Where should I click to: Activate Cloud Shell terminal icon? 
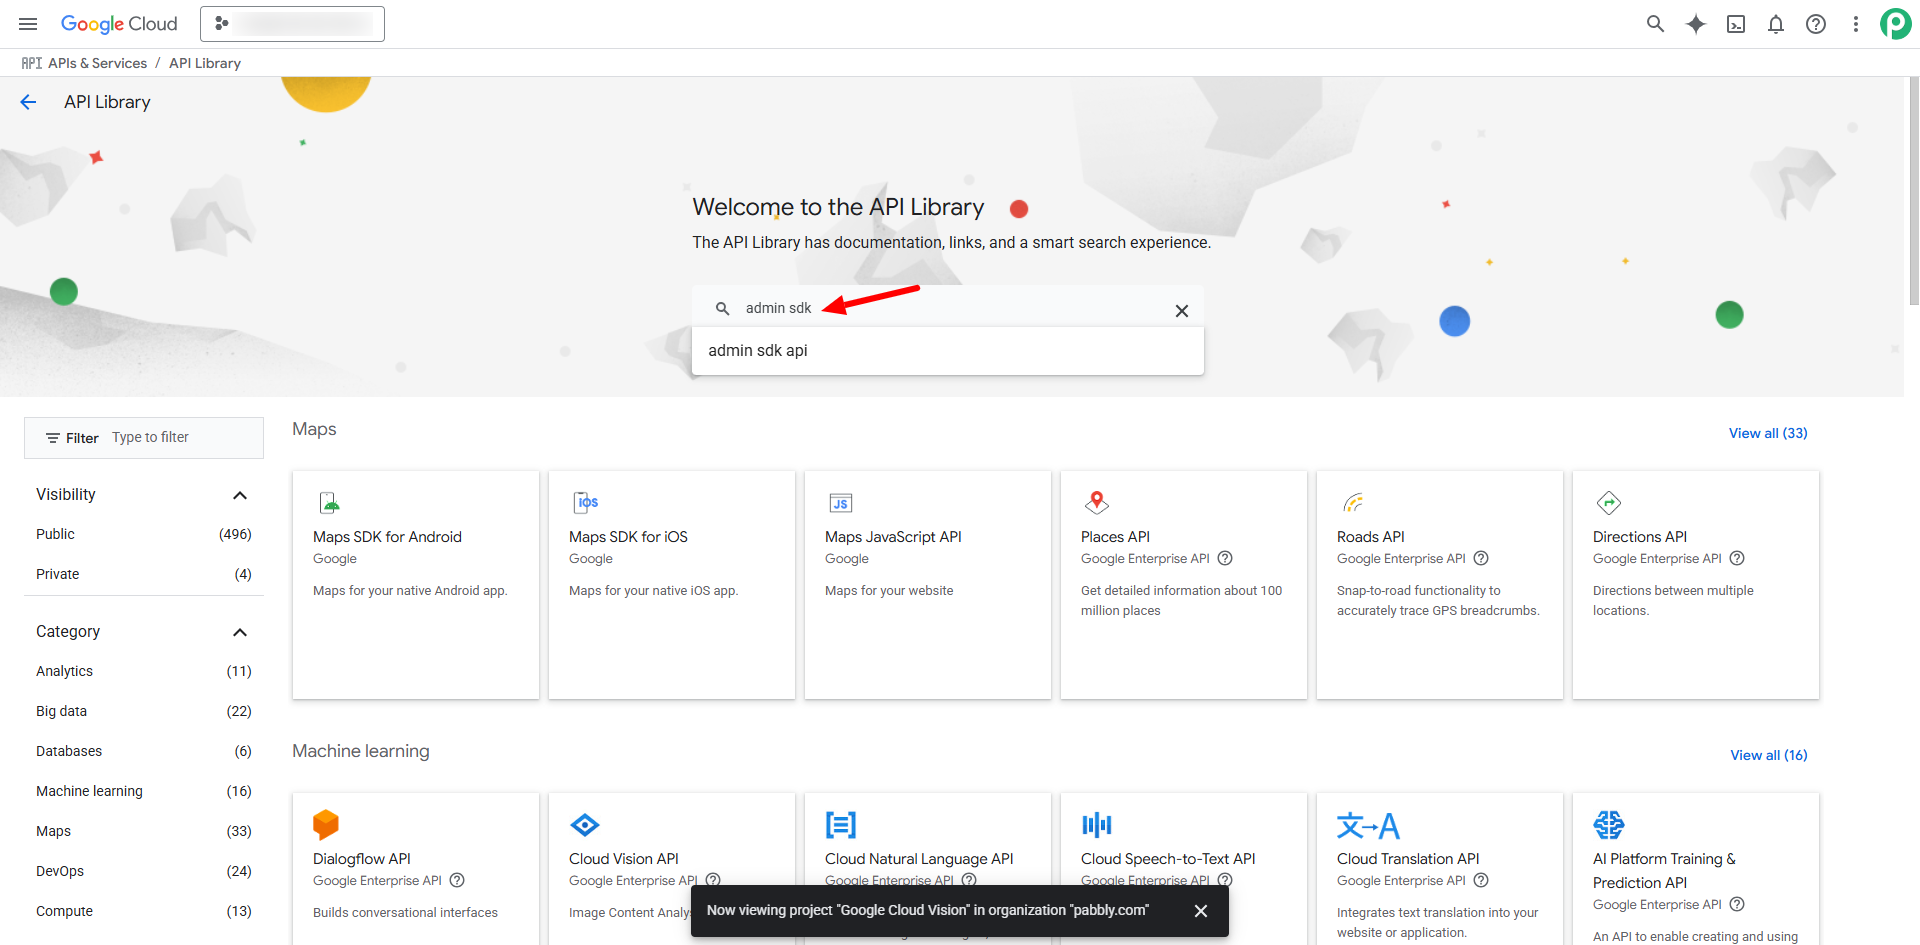(1736, 24)
